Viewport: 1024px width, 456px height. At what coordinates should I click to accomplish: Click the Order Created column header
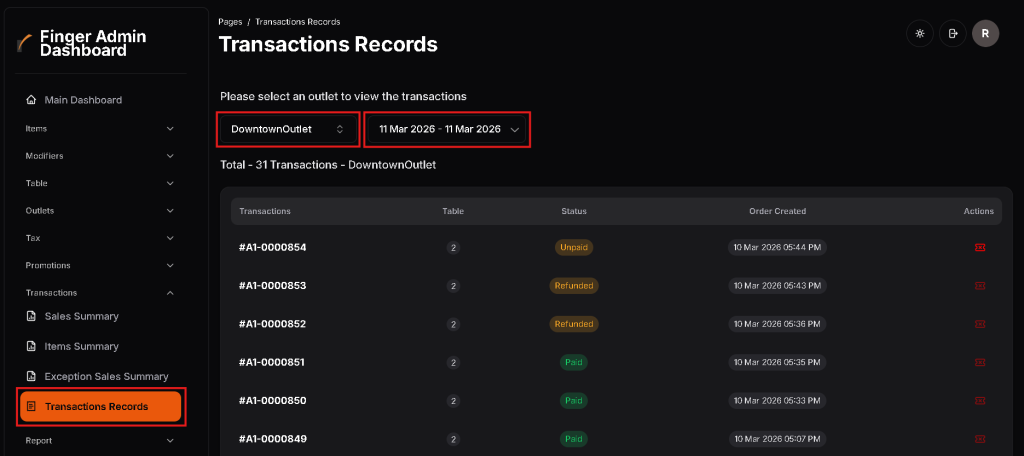click(x=777, y=211)
